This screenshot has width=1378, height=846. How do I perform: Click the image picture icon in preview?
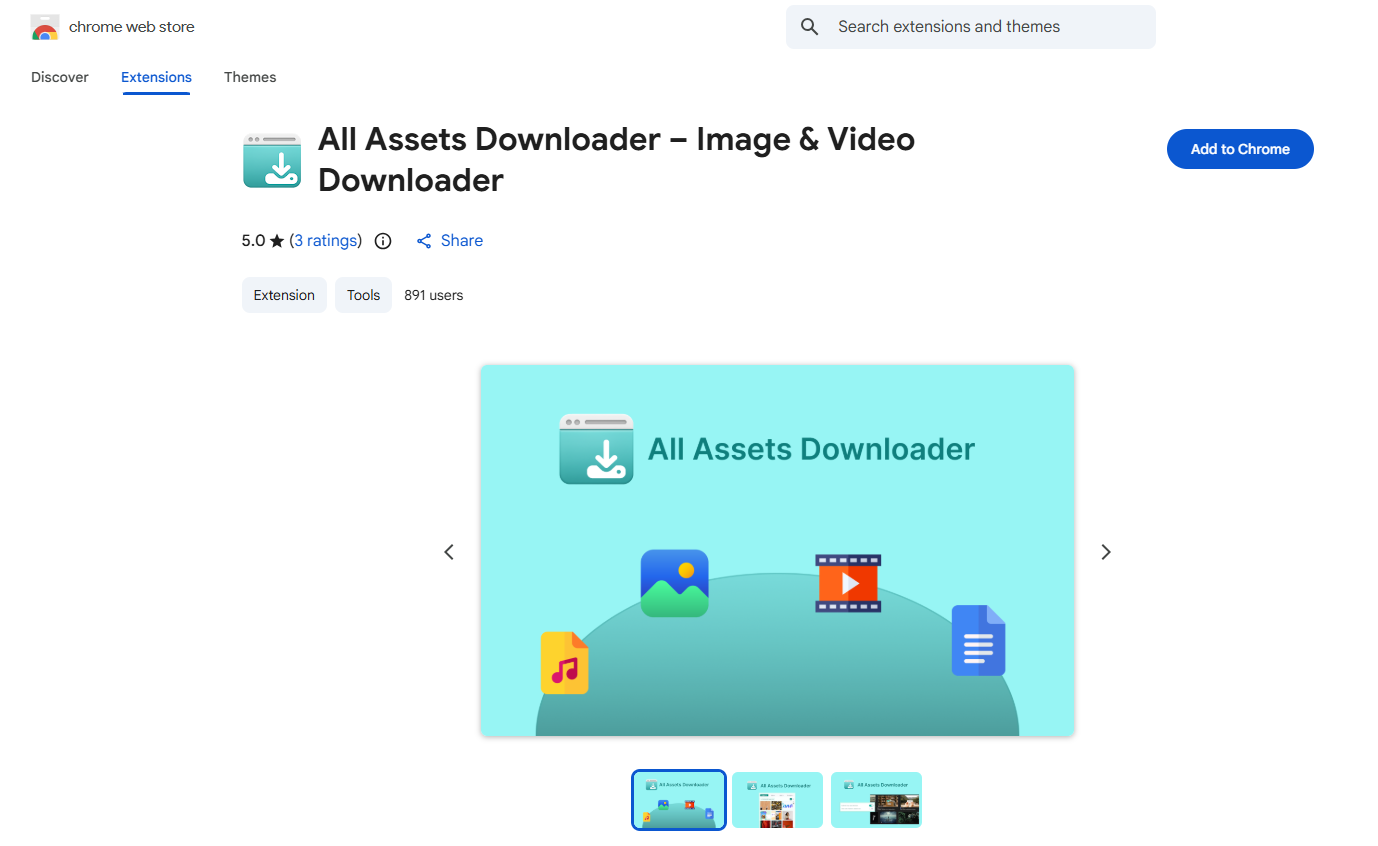pyautogui.click(x=675, y=583)
